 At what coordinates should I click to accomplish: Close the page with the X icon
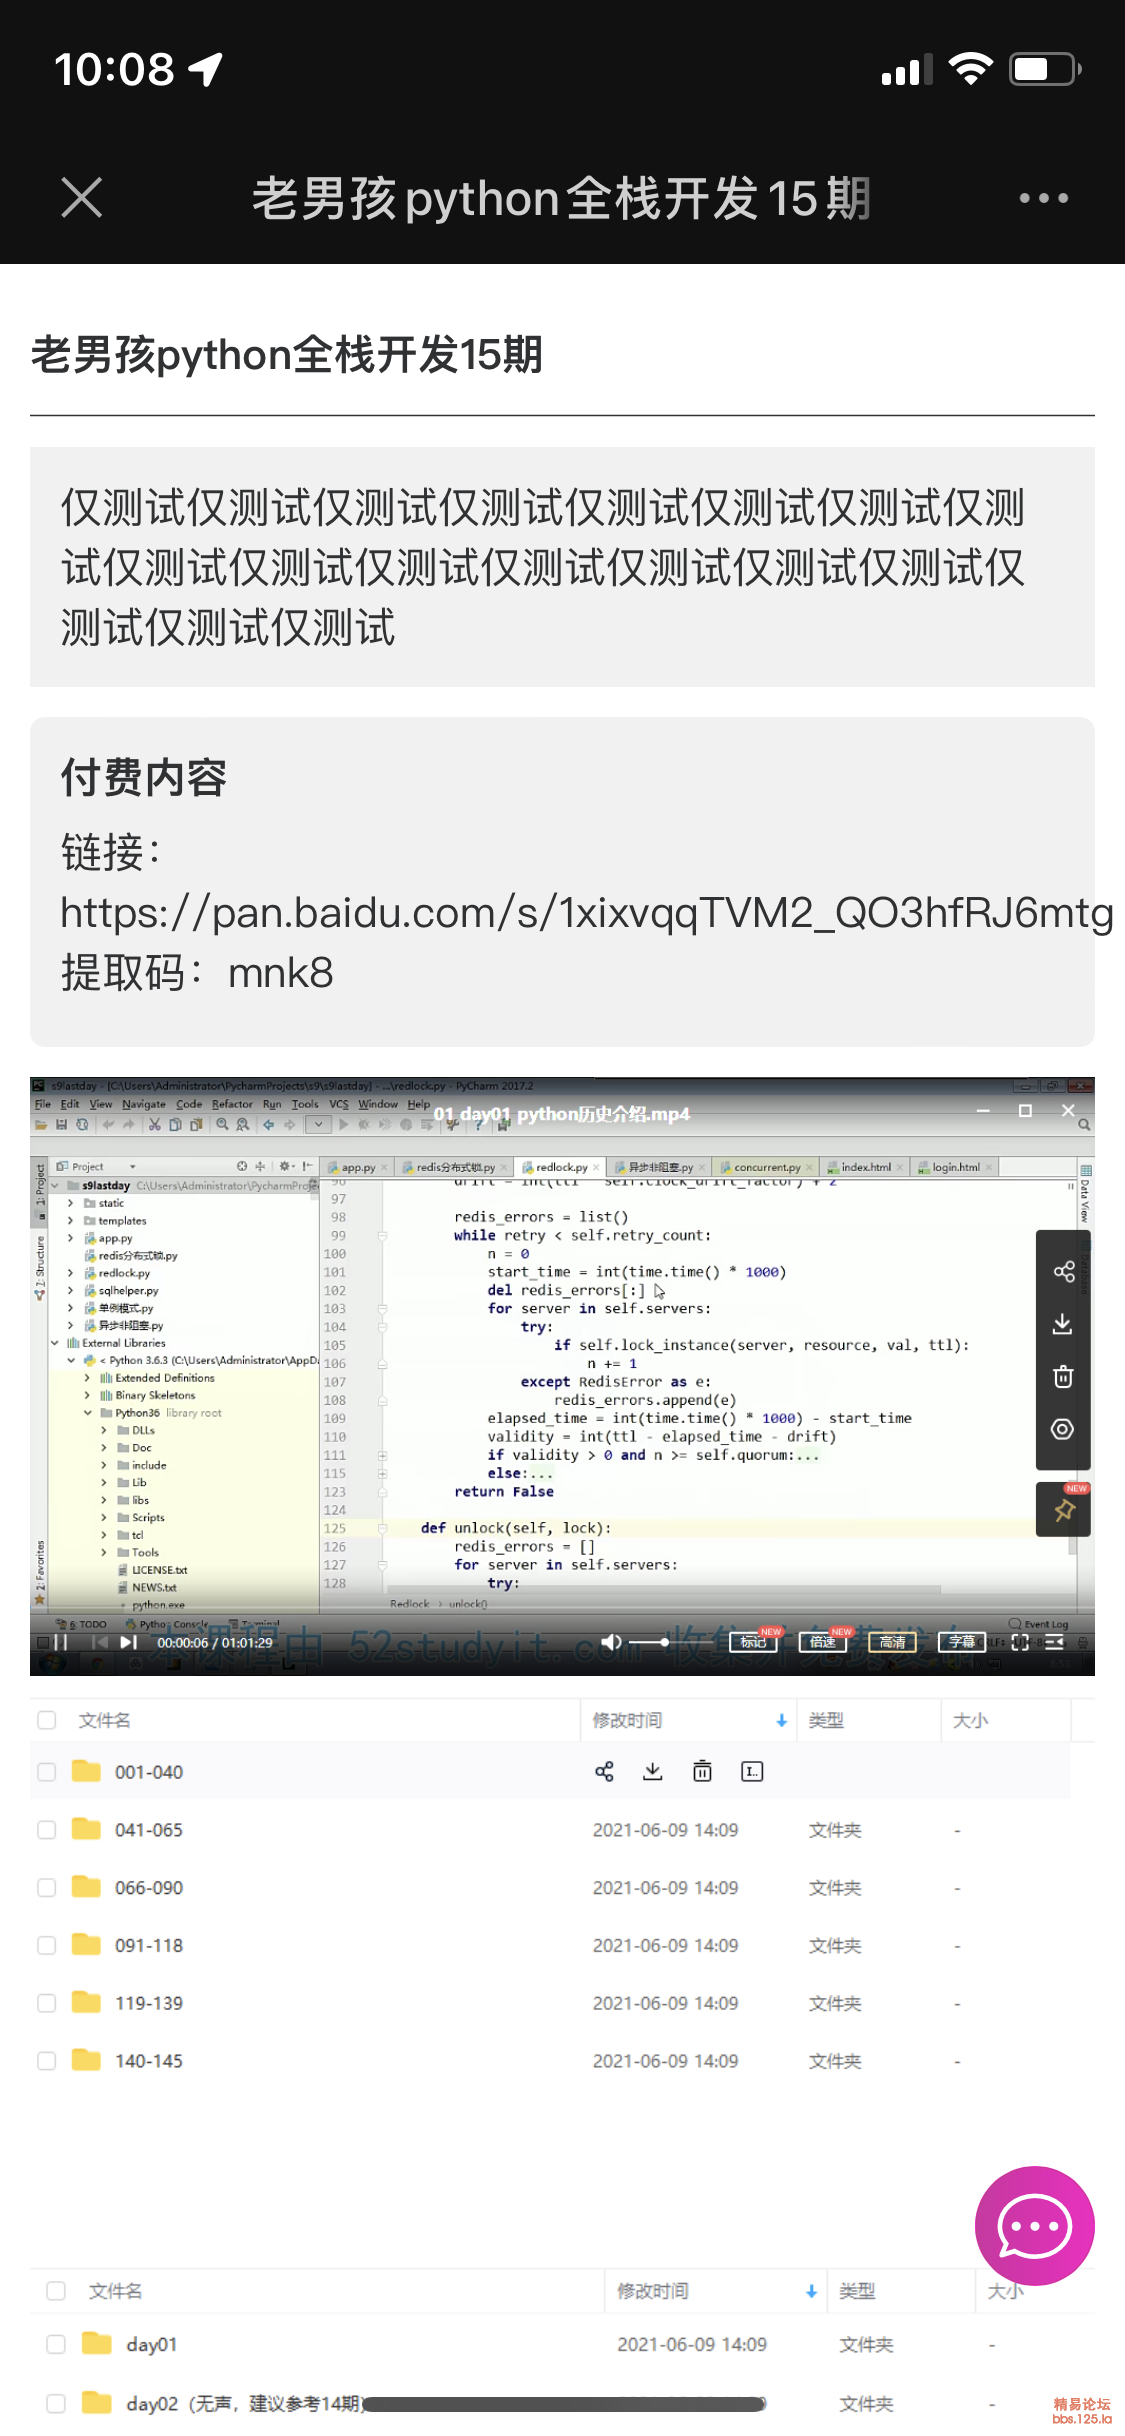coord(82,197)
